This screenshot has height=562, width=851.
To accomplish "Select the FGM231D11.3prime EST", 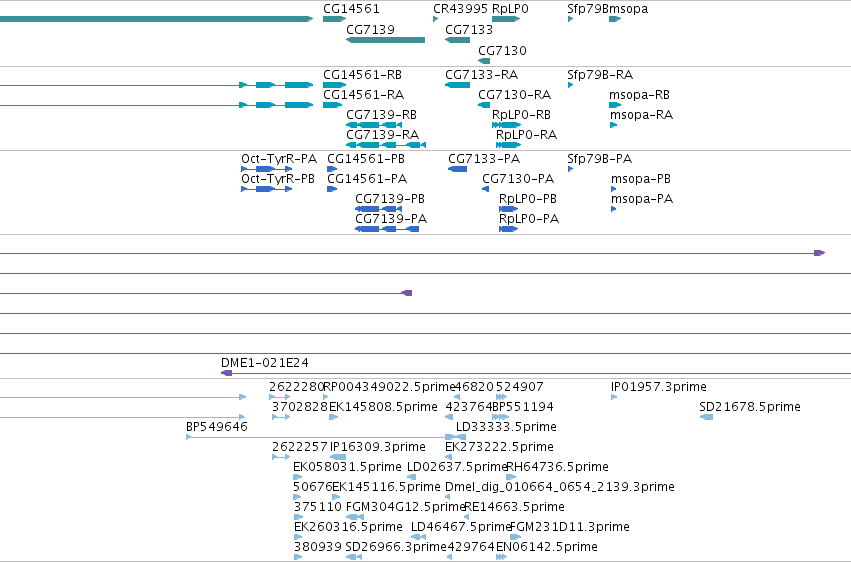I will [515, 537].
